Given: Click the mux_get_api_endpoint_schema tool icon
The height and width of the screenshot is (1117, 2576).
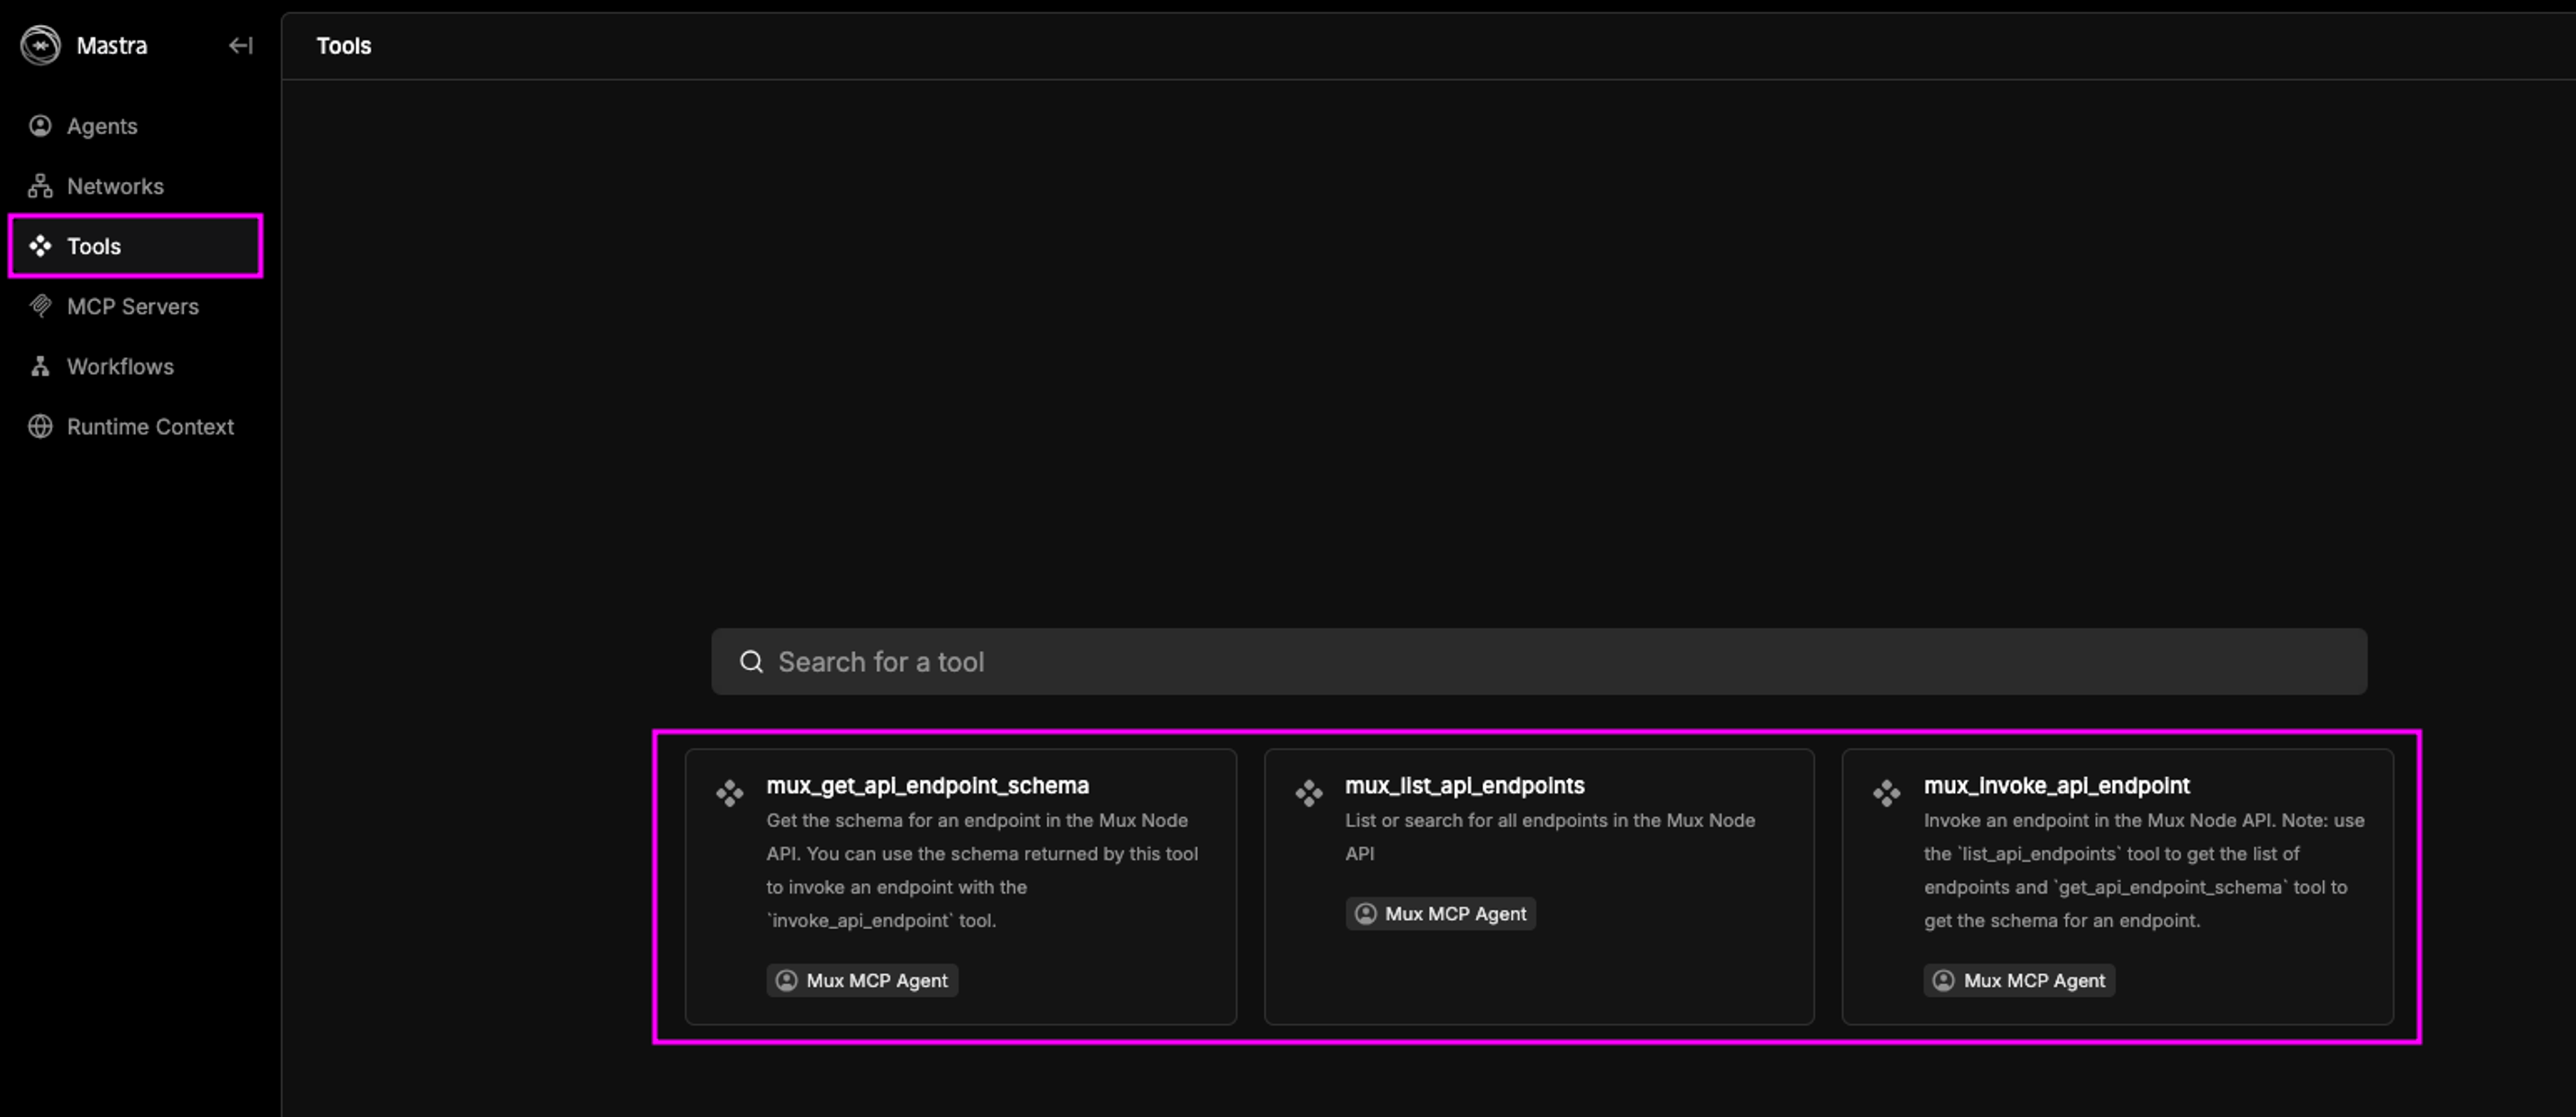Looking at the screenshot, I should point(730,793).
